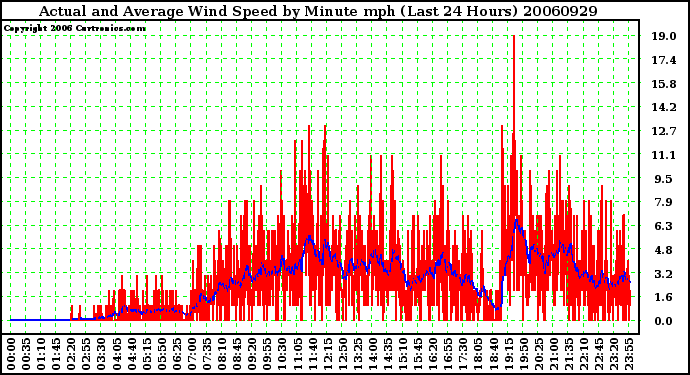Click the 19.0 mph wind spike peak
Image resolution: width=690 pixels, height=375 pixels.
pyautogui.click(x=514, y=37)
